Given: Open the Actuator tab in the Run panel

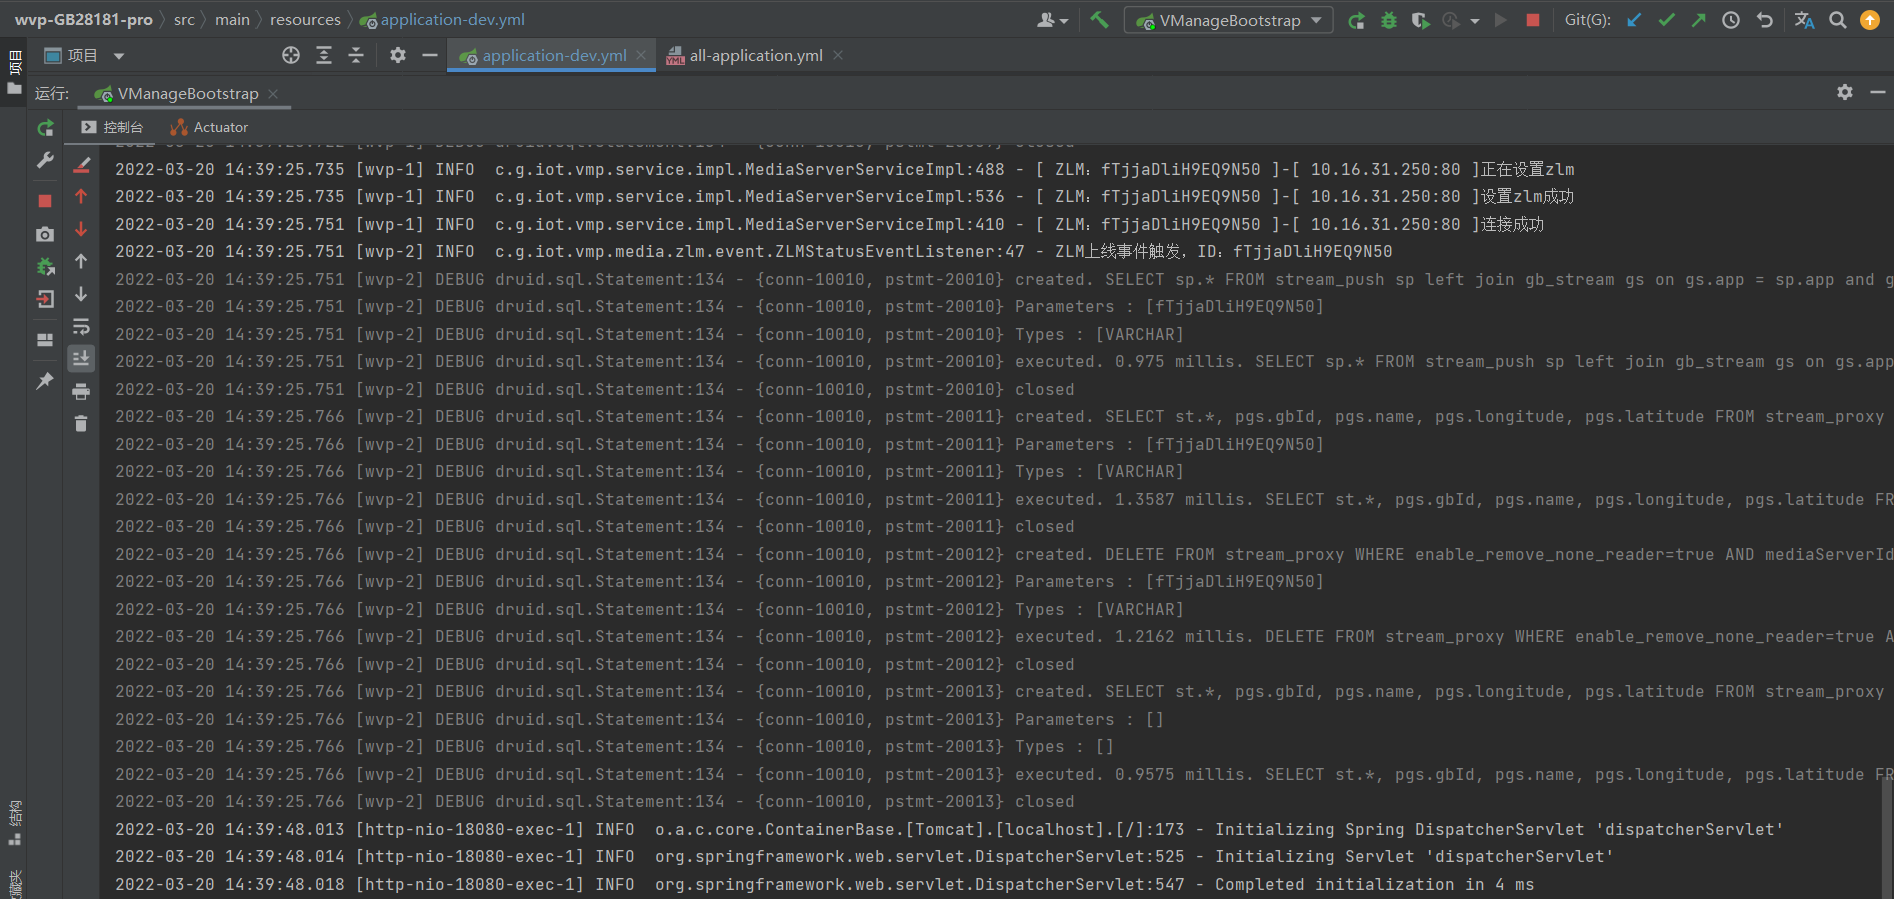Looking at the screenshot, I should point(209,127).
